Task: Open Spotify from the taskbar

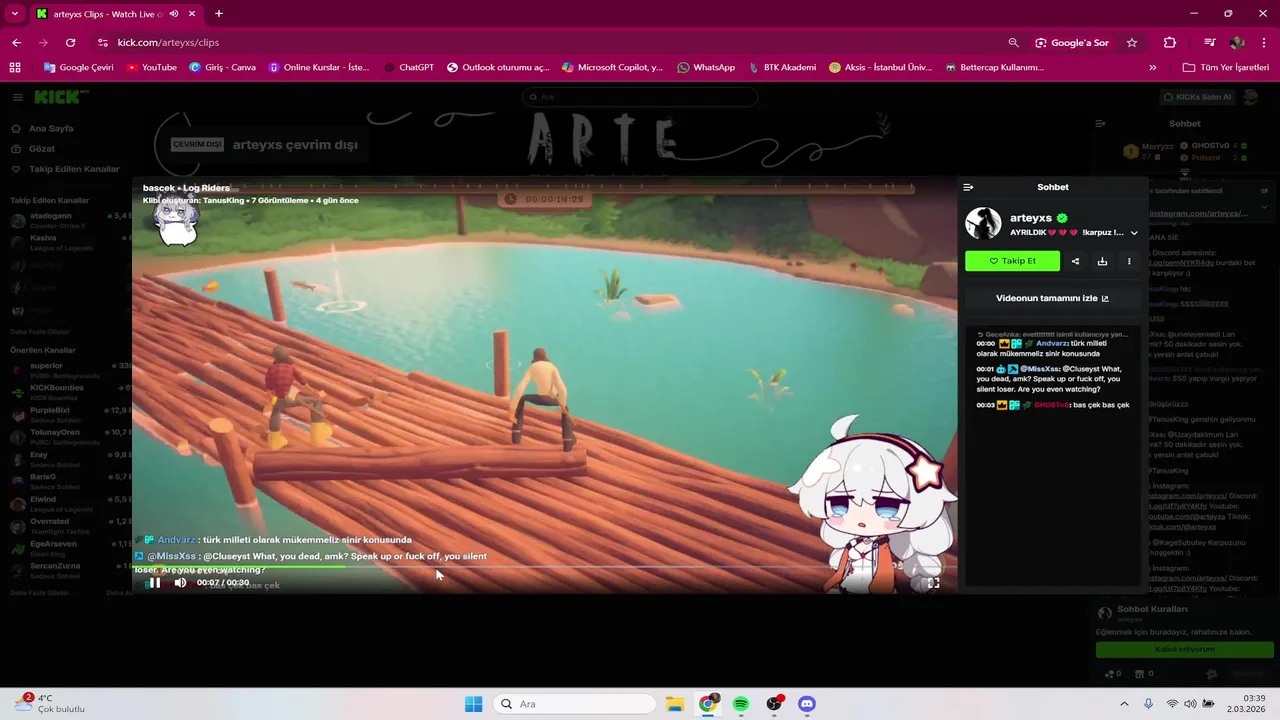Action: coord(741,704)
